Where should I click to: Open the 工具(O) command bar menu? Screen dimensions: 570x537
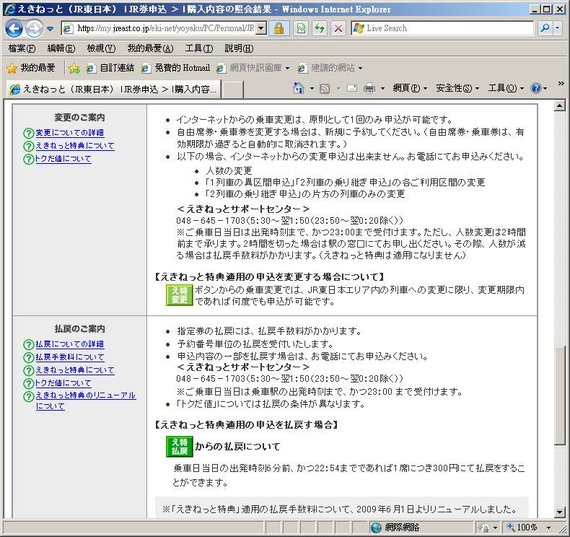click(506, 88)
